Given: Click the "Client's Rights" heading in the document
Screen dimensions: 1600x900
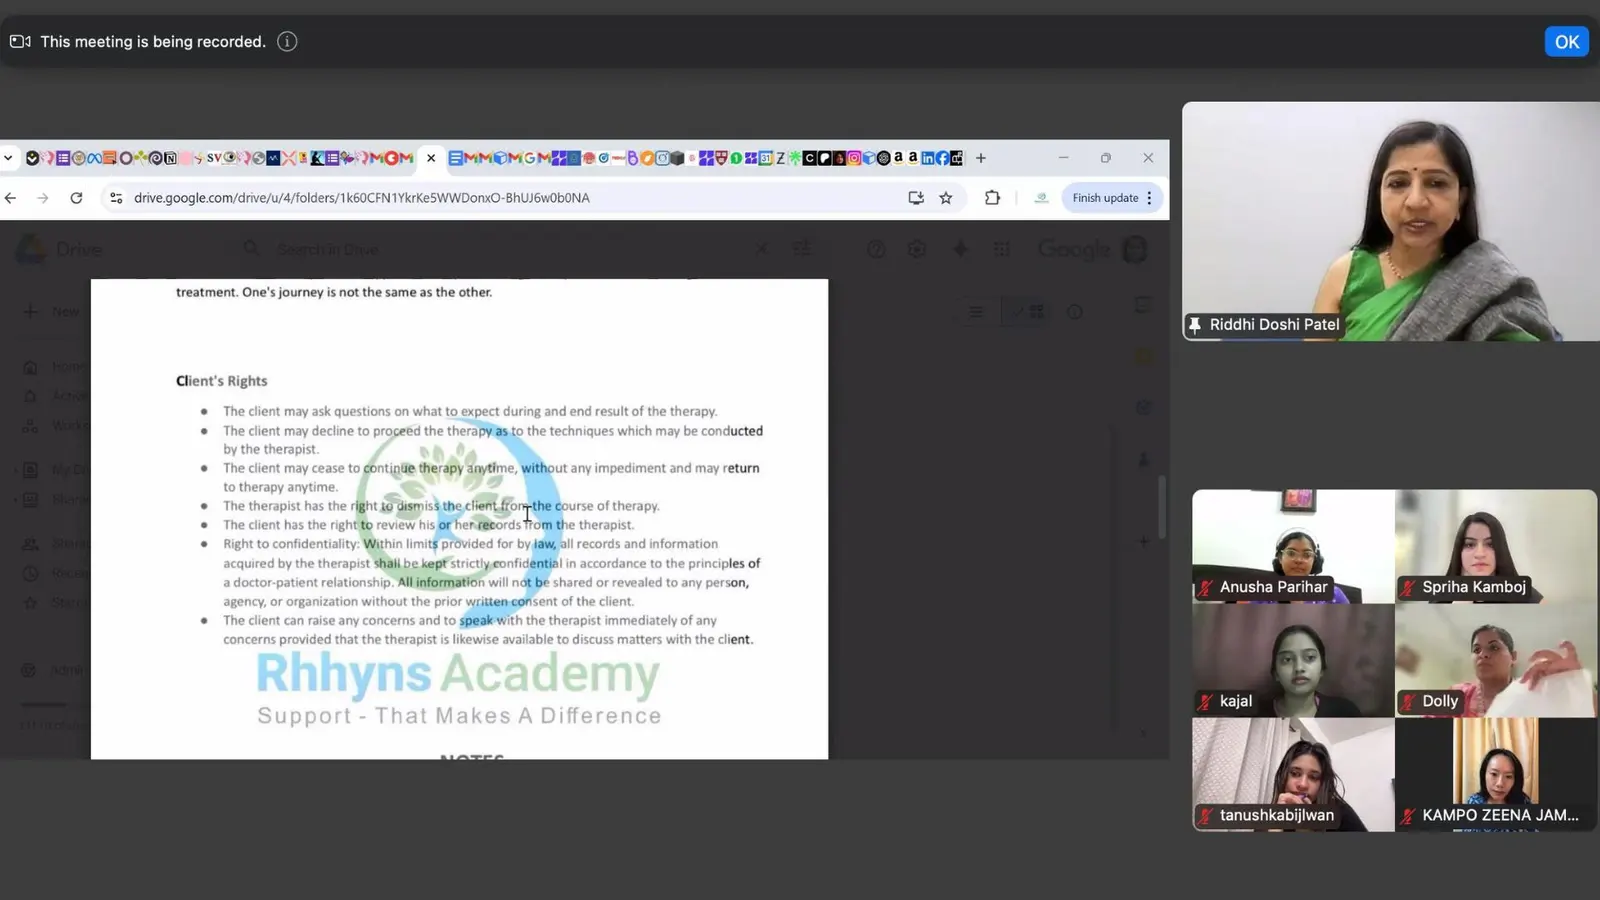Looking at the screenshot, I should point(222,381).
